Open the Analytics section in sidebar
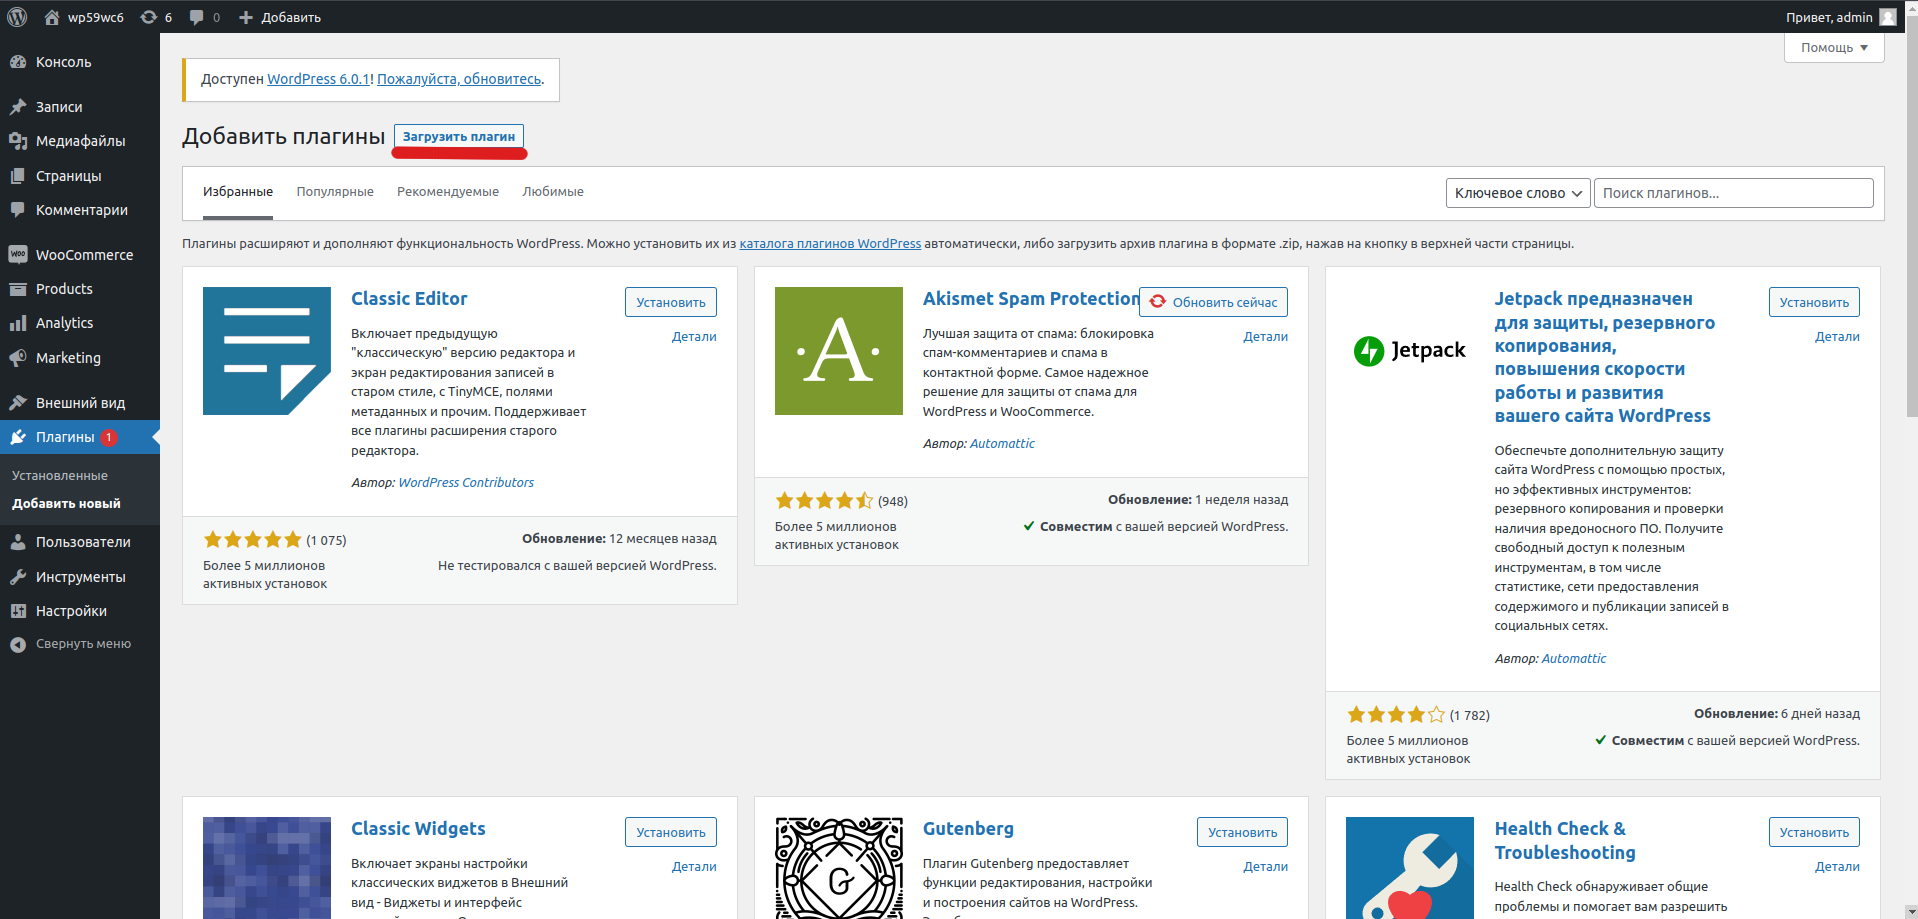 (64, 323)
